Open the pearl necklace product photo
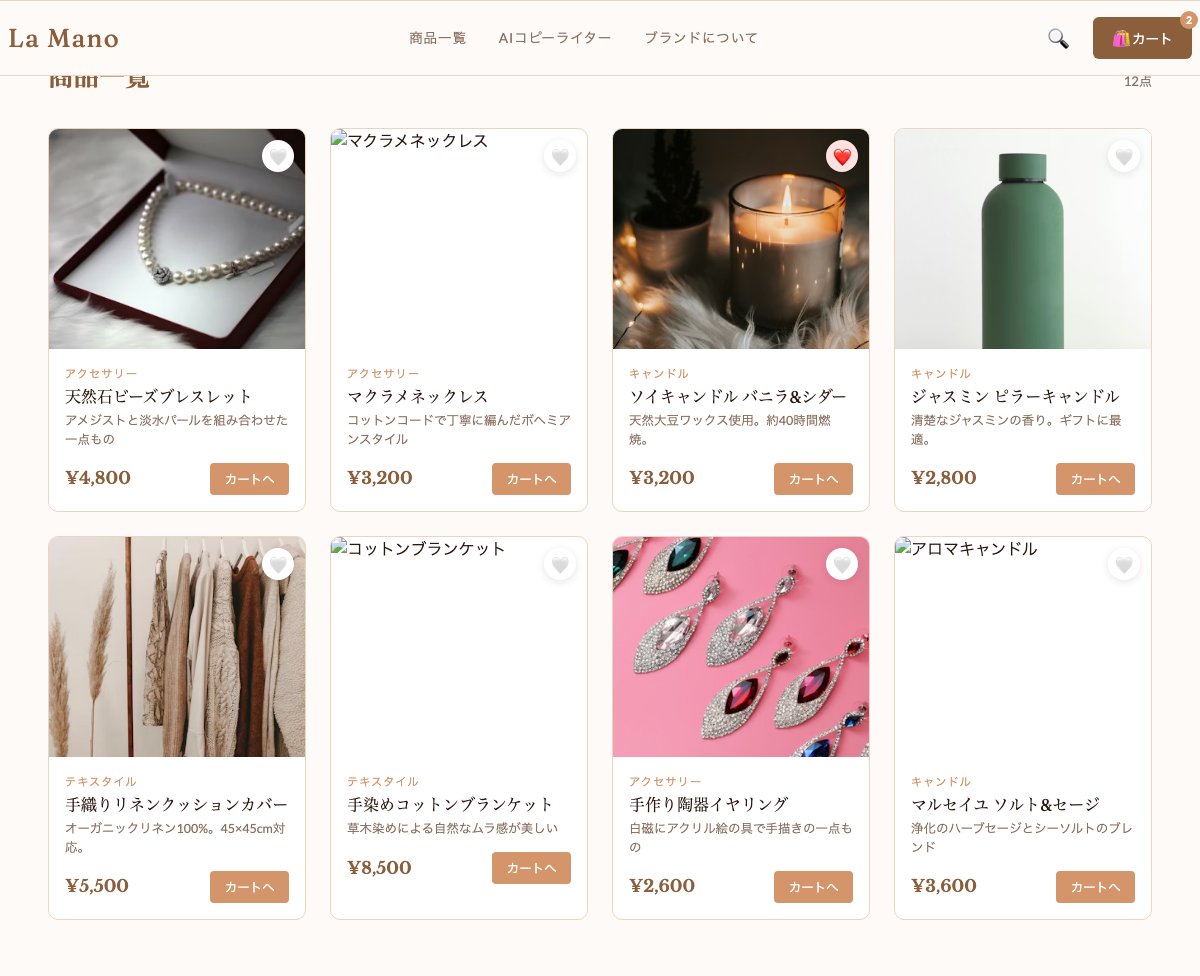 [176, 238]
